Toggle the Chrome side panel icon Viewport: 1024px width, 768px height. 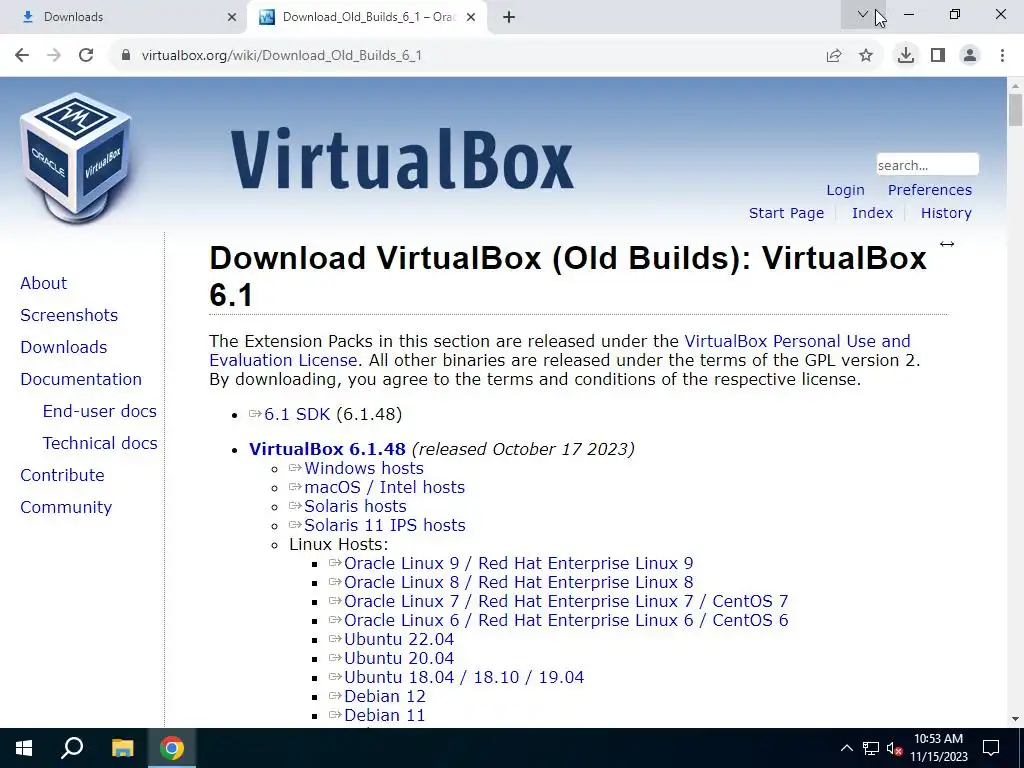938,56
